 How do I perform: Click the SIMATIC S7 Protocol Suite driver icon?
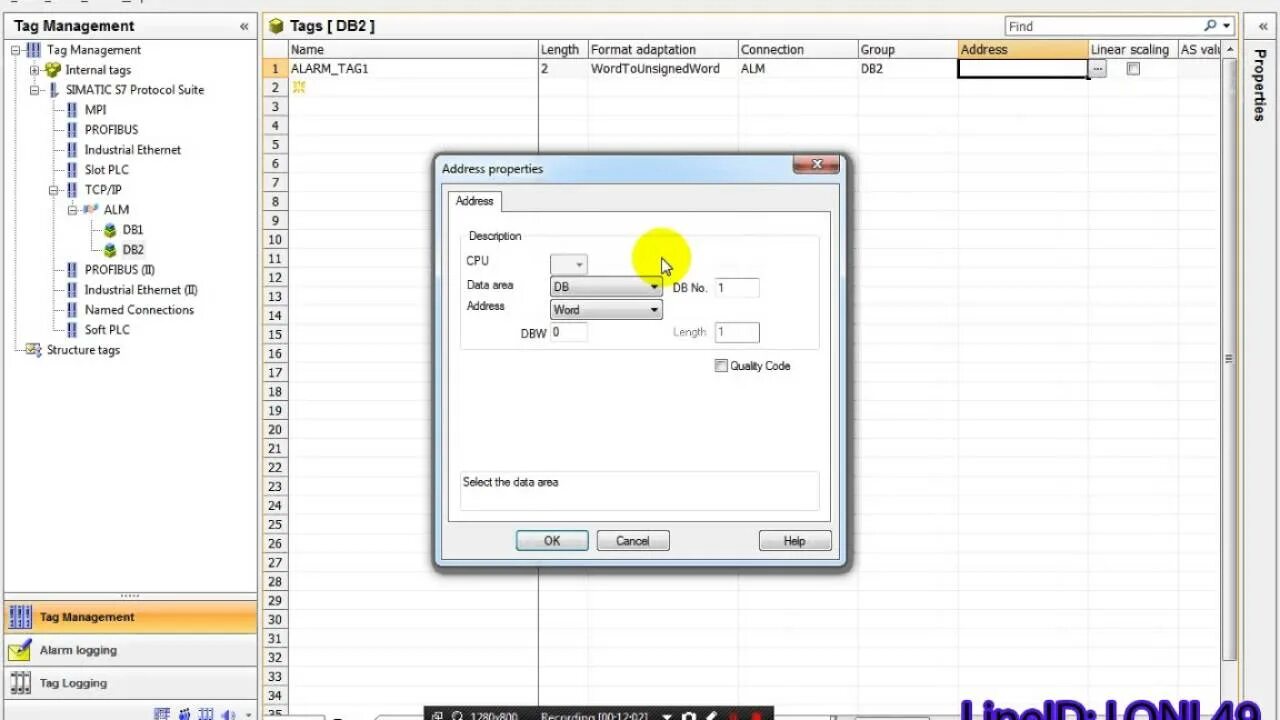tap(55, 90)
